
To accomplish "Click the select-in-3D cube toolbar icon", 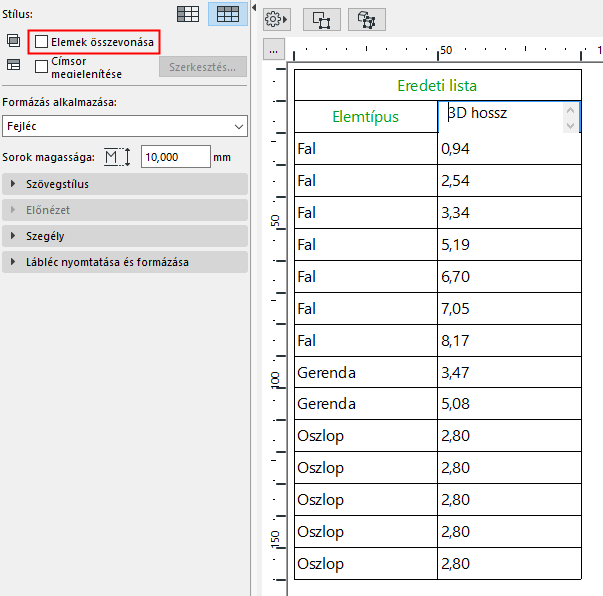I will click(x=366, y=19).
